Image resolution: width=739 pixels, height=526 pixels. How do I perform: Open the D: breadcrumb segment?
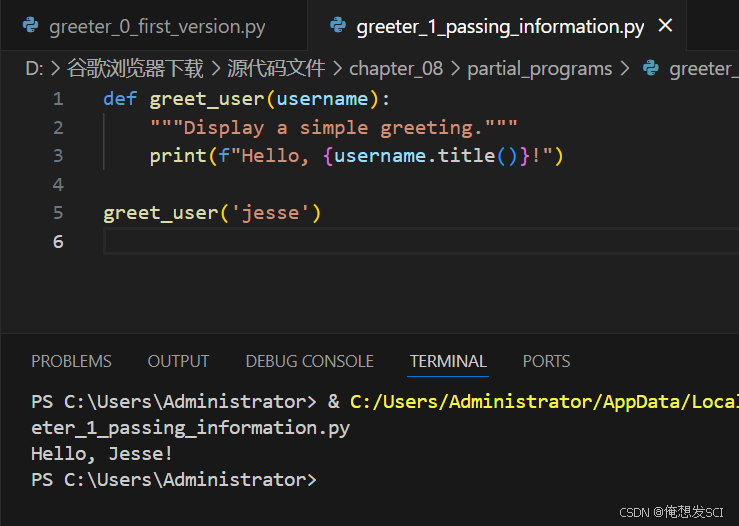[x=34, y=69]
